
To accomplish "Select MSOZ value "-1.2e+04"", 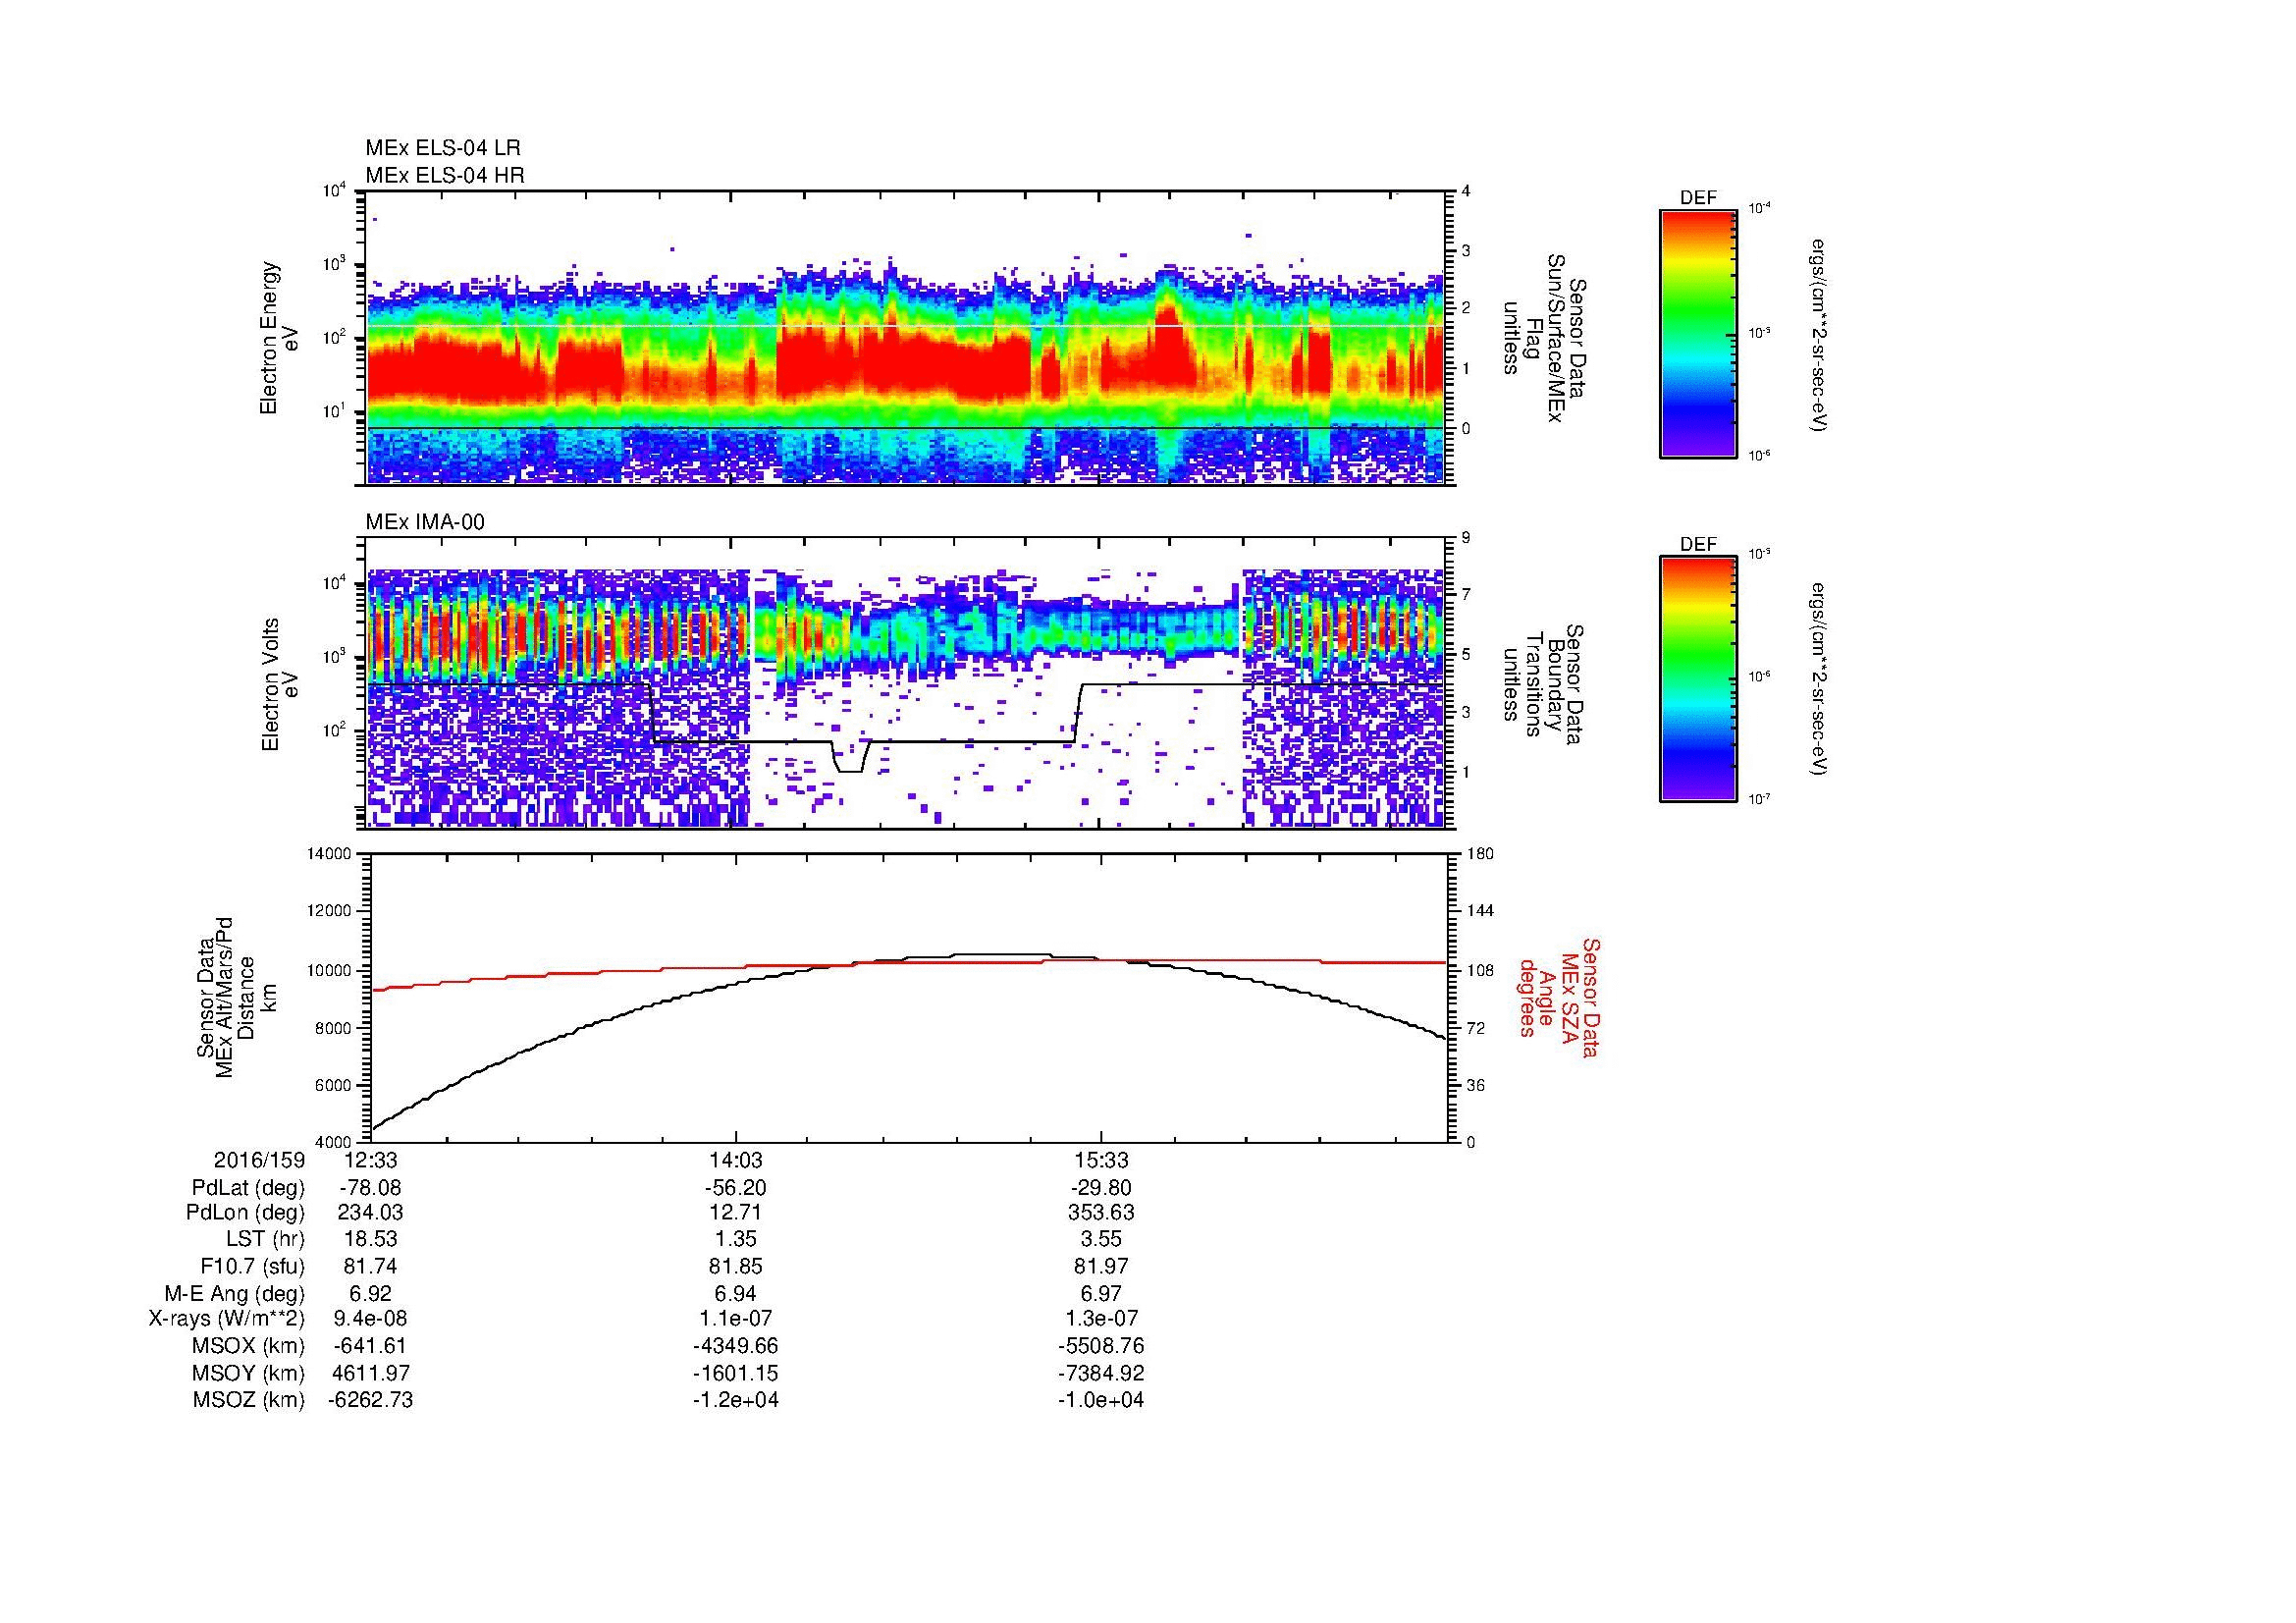I will coord(735,1400).
